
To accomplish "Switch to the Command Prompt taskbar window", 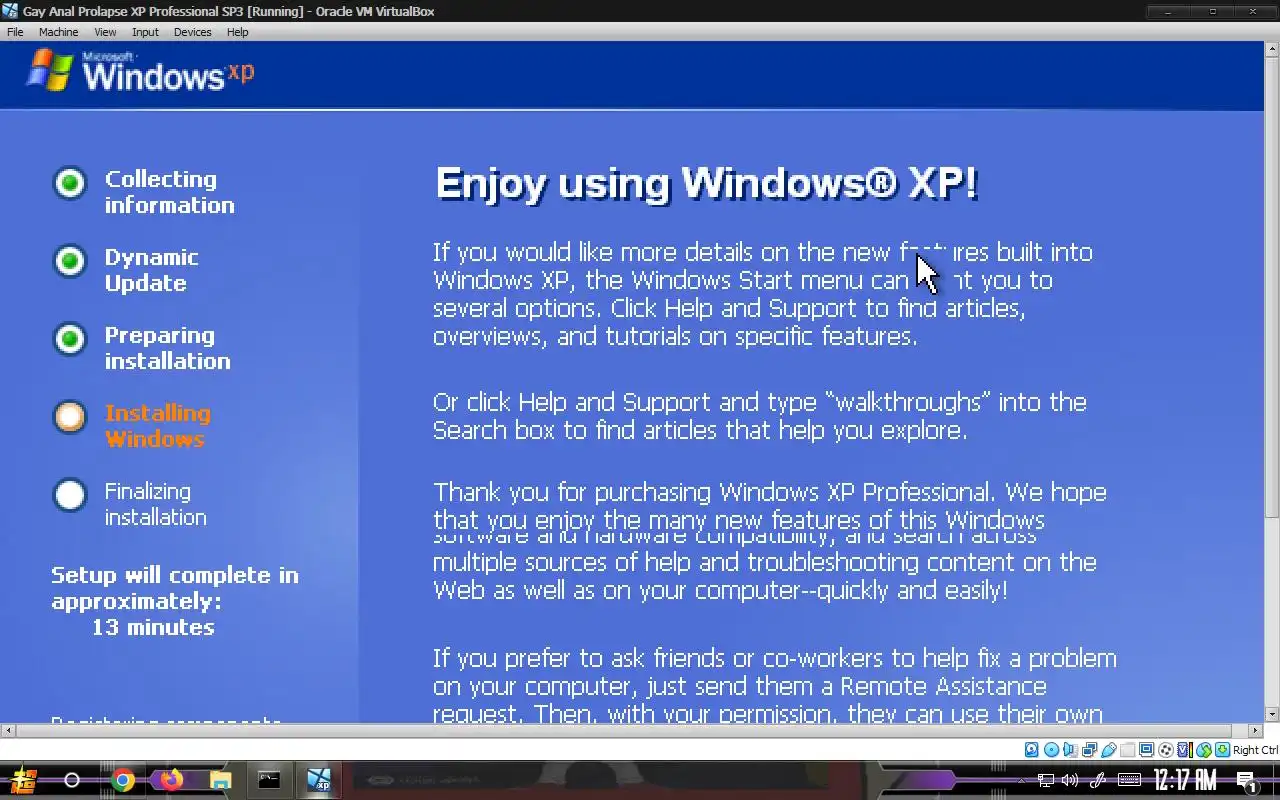I will point(269,780).
